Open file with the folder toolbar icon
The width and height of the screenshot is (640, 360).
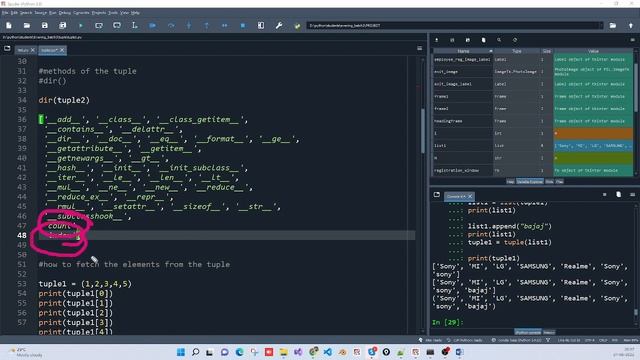[27, 25]
